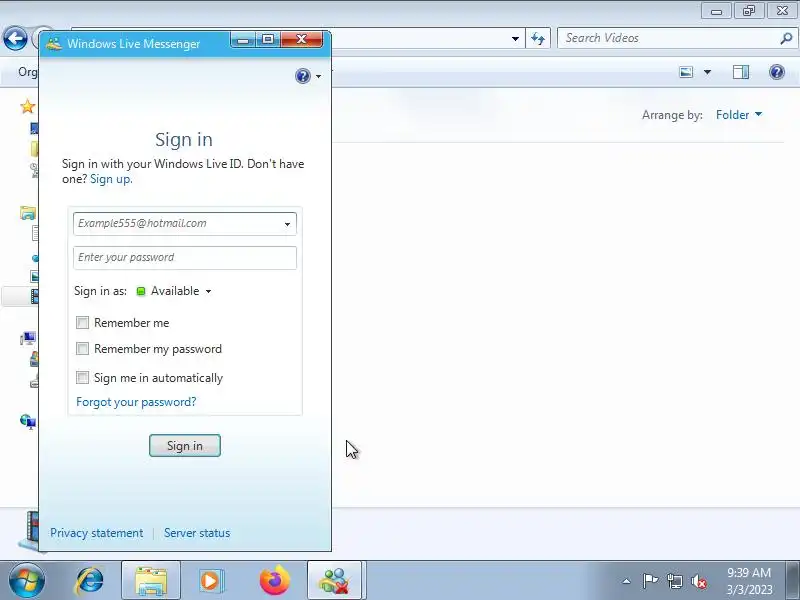Image resolution: width=800 pixels, height=600 pixels.
Task: Open the Arrange by Folder dropdown
Action: (739, 115)
